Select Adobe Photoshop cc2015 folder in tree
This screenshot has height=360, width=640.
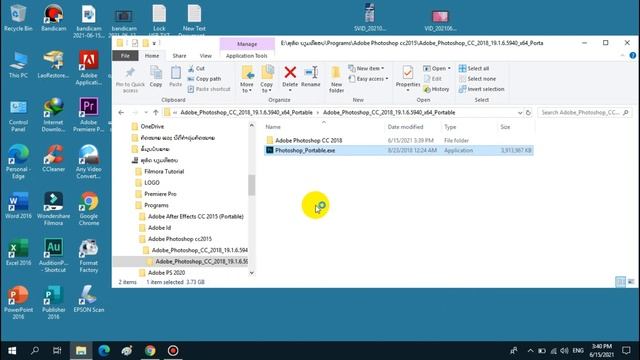coord(180,239)
